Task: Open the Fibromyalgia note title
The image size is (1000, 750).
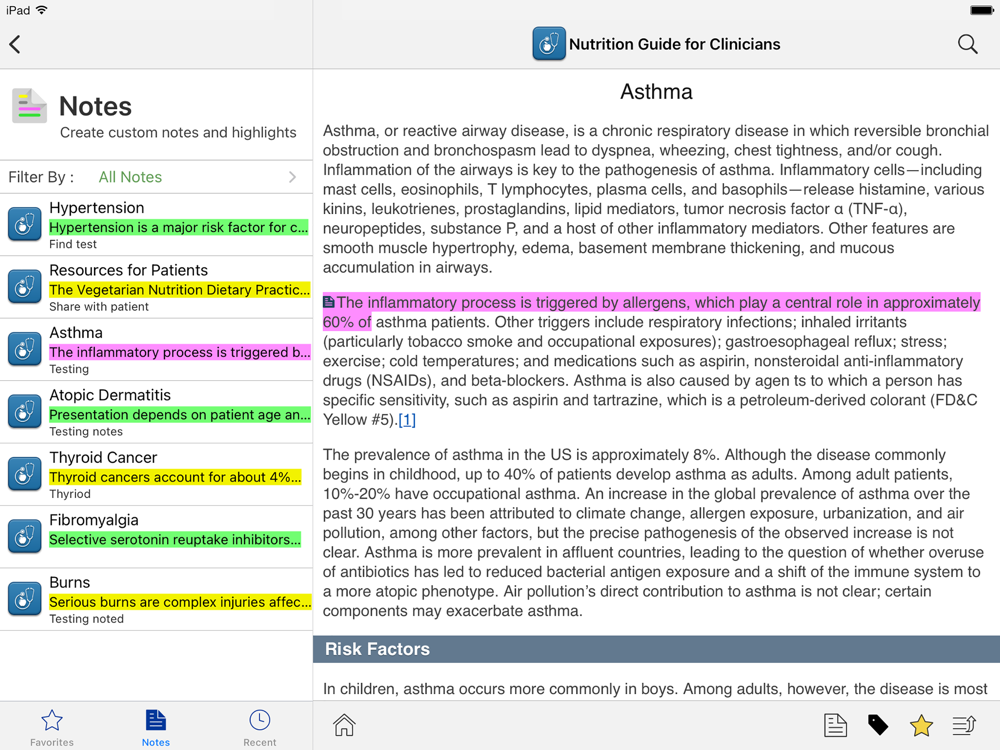Action: click(x=94, y=520)
